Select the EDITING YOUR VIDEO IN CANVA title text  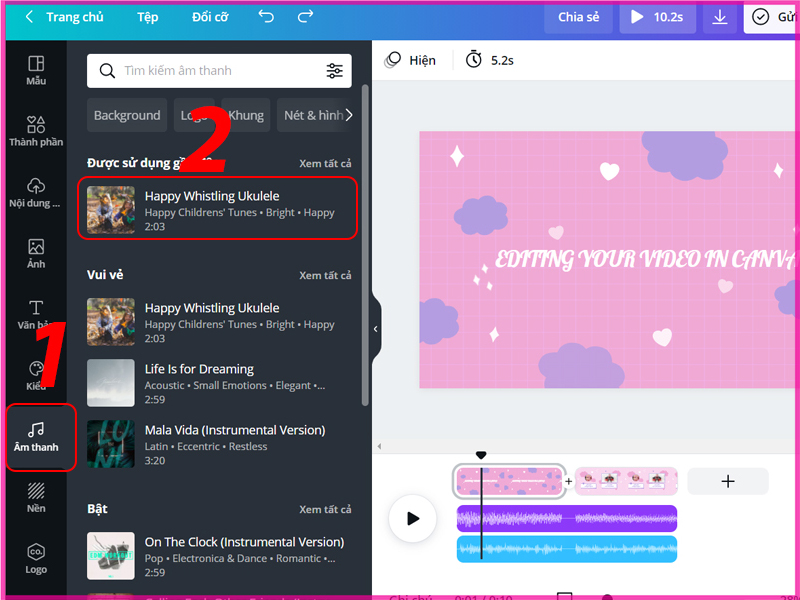coord(645,259)
